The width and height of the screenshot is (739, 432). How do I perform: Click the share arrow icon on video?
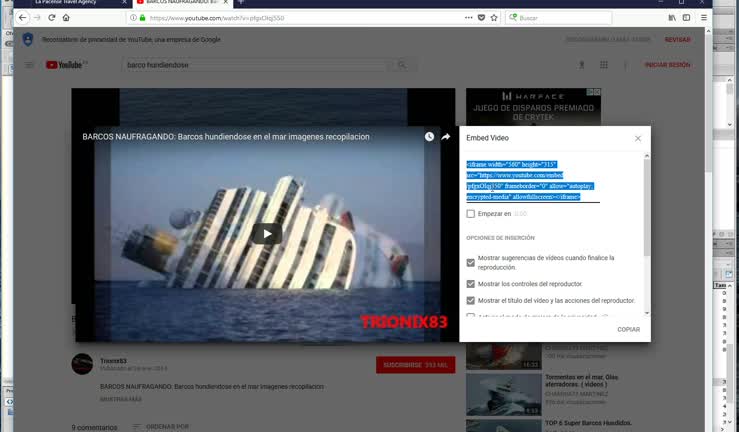[x=446, y=137]
